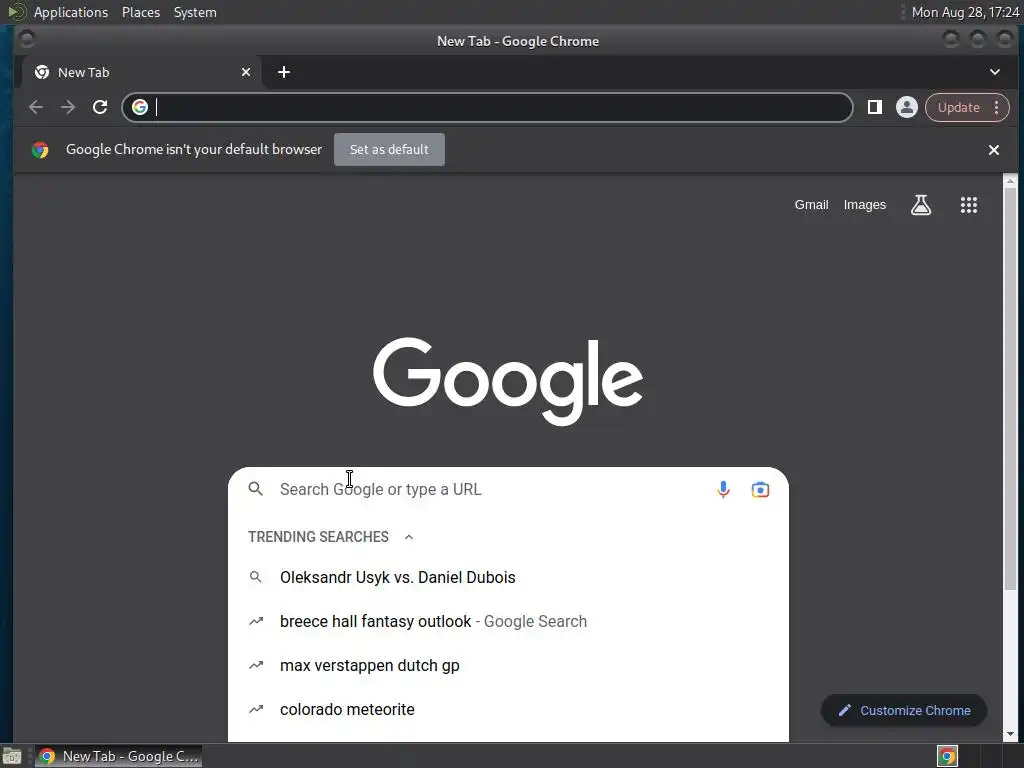This screenshot has width=1024, height=768.
Task: Click the Chrome icon in the infobar
Action: coord(40,150)
